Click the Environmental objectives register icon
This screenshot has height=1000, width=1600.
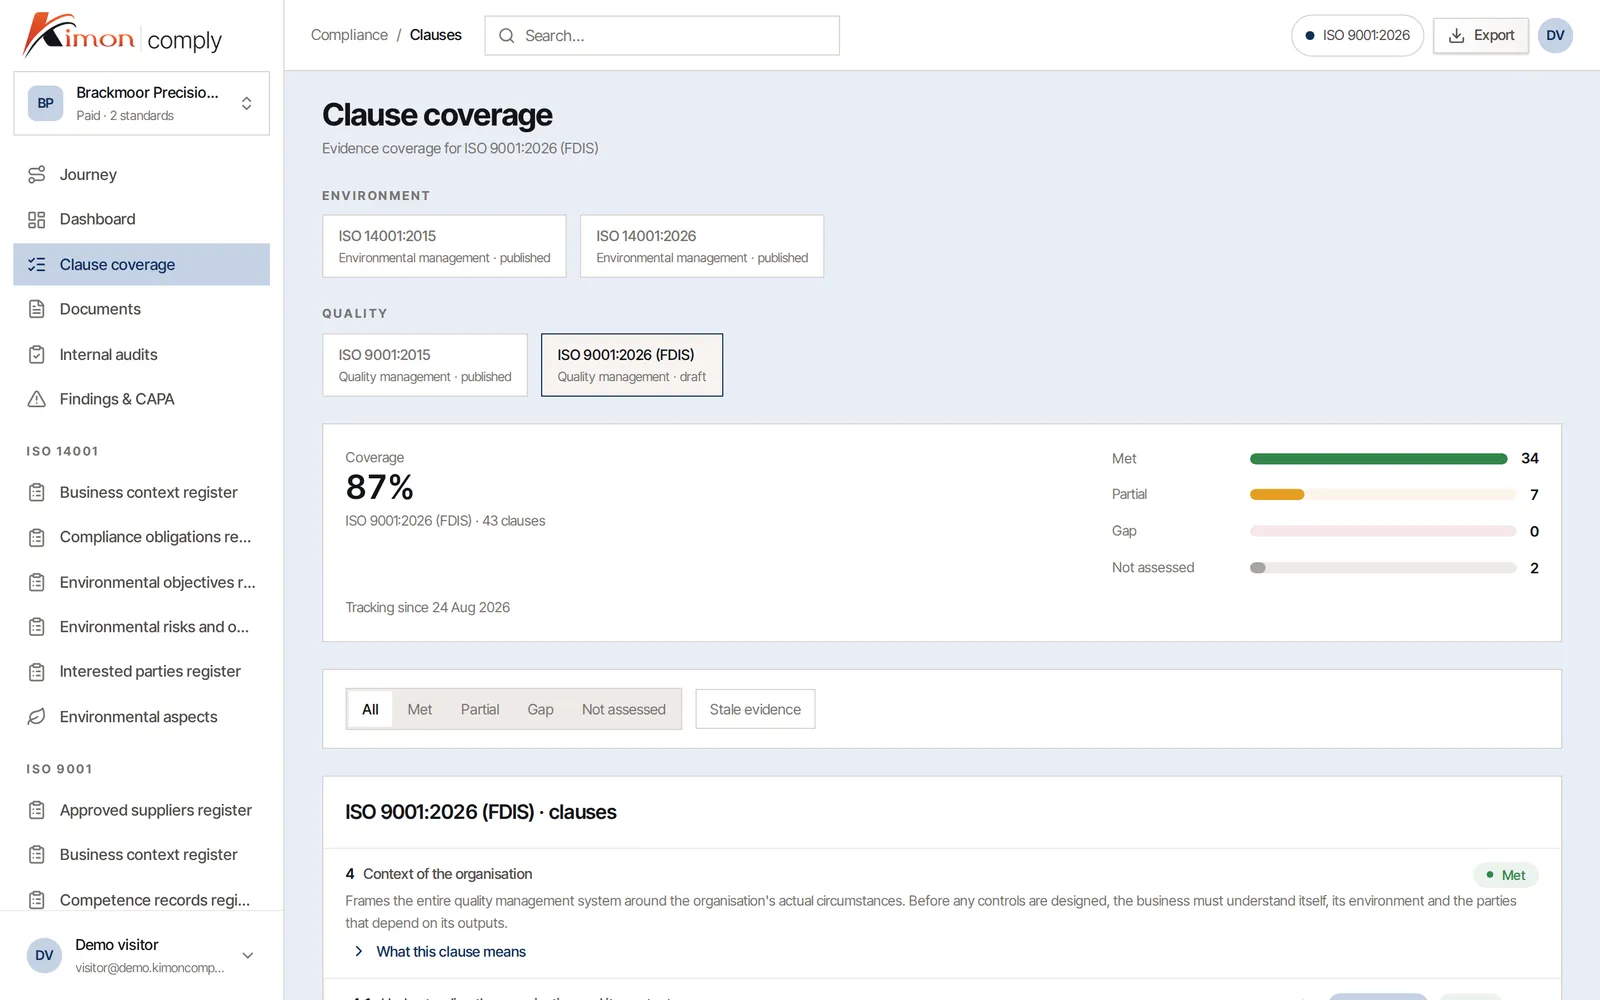point(37,582)
